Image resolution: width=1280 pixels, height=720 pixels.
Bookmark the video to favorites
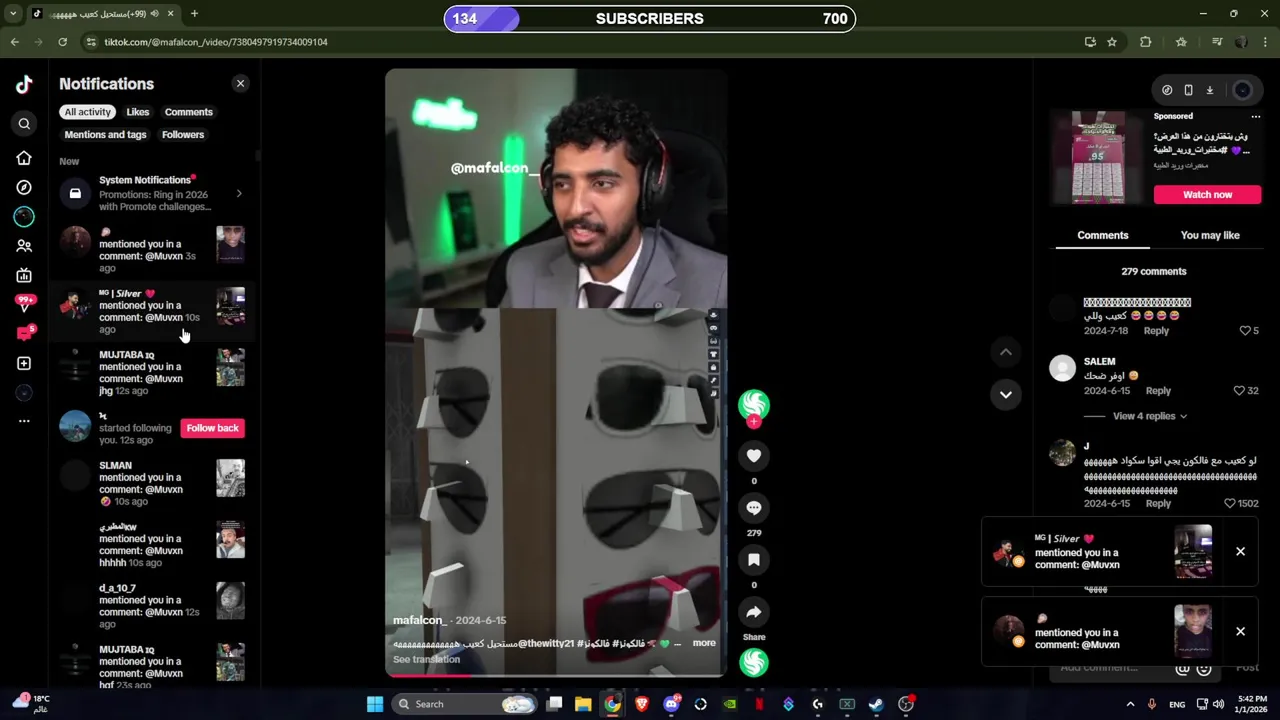[x=754, y=560]
